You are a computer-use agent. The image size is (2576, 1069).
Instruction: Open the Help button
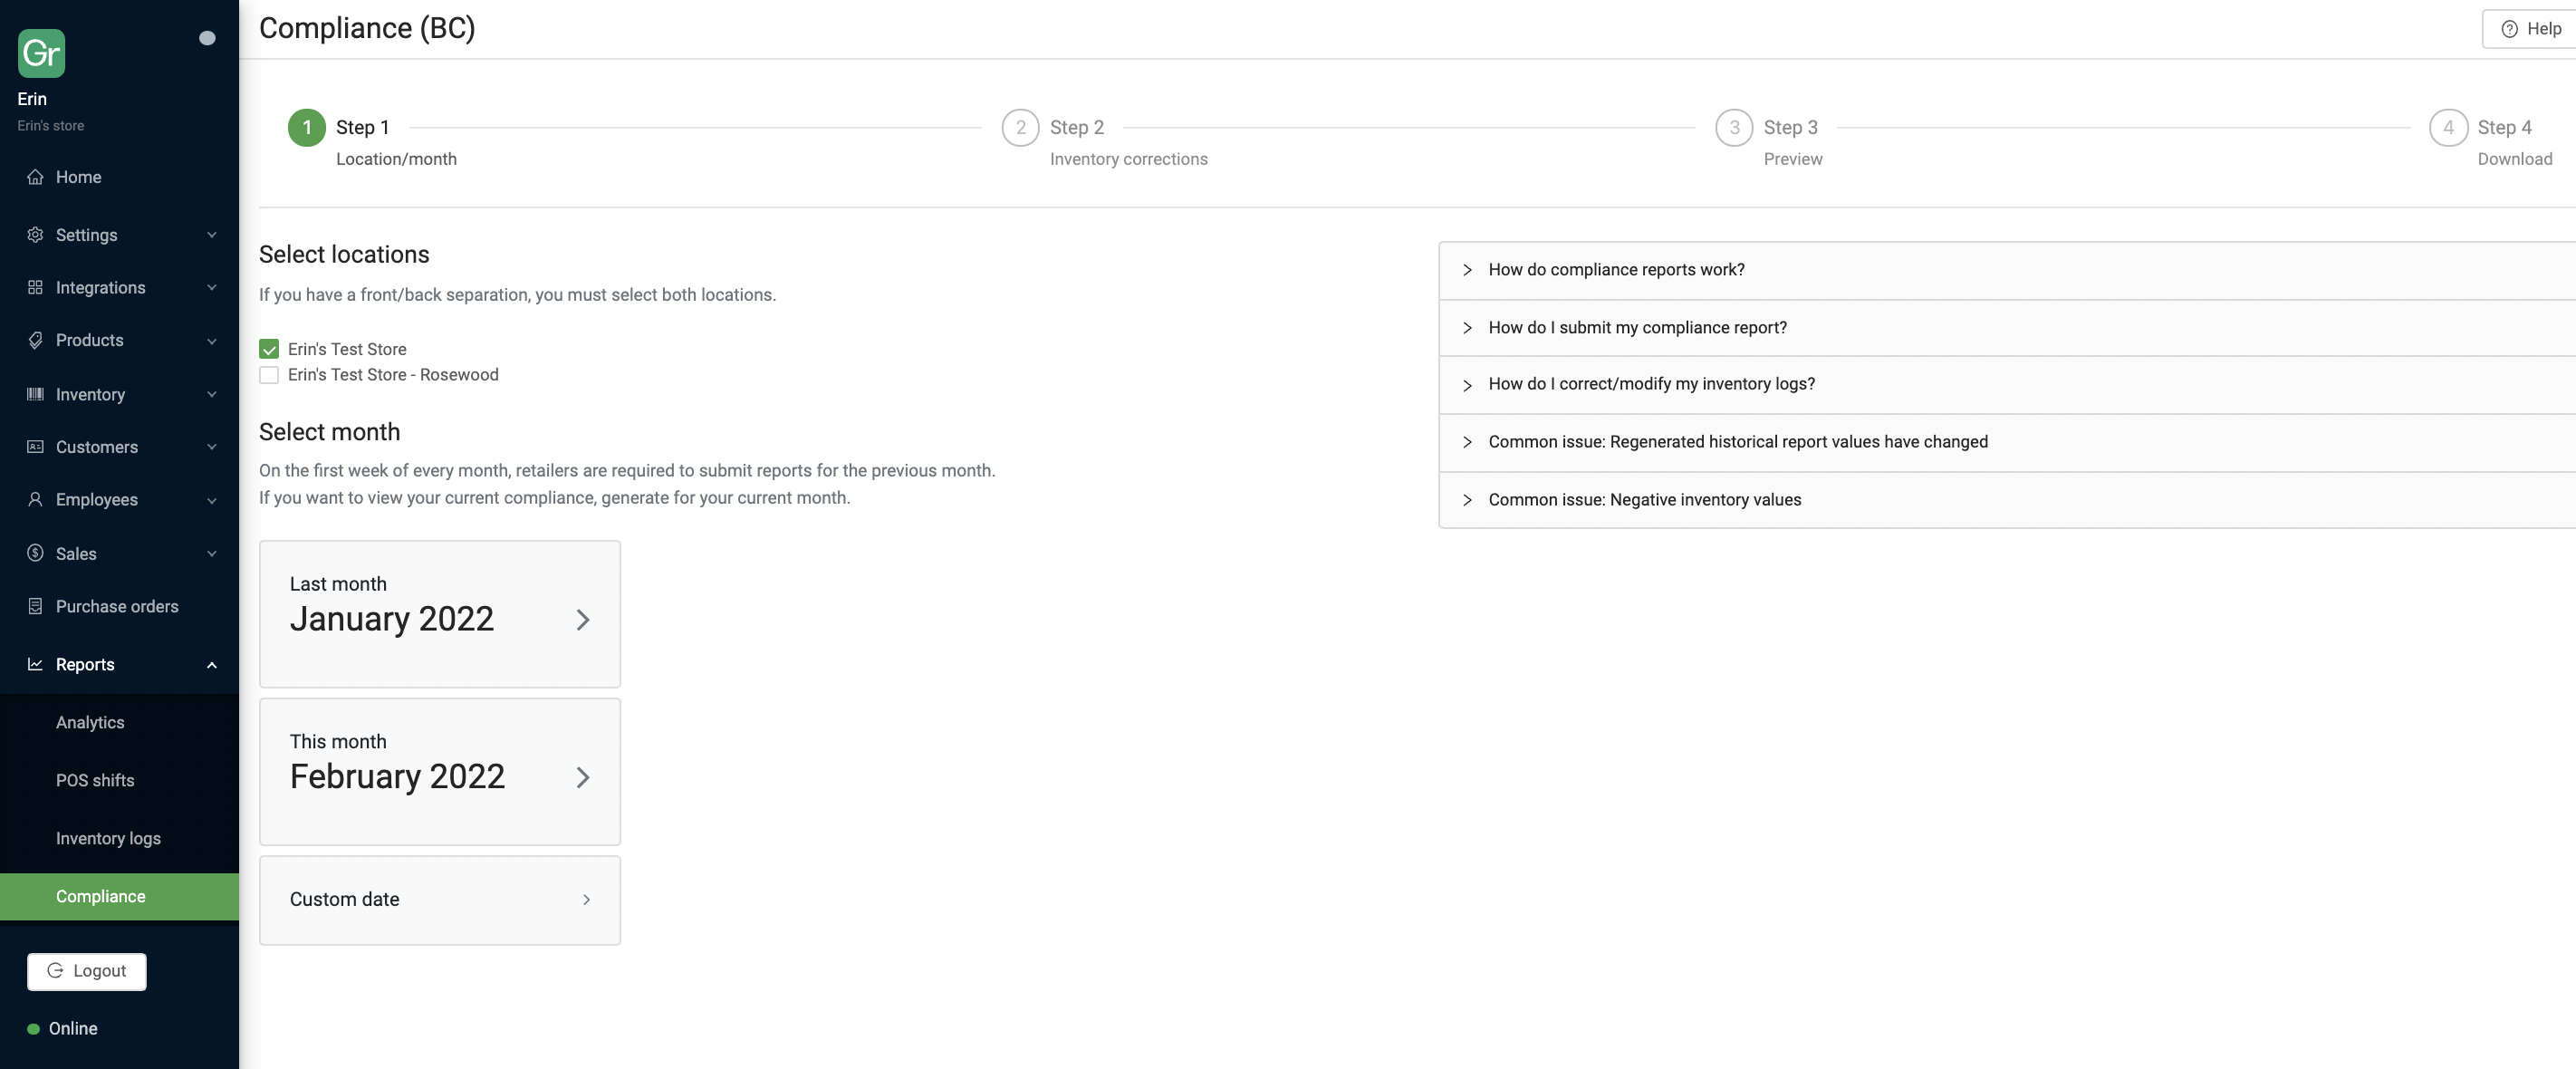click(x=2530, y=29)
